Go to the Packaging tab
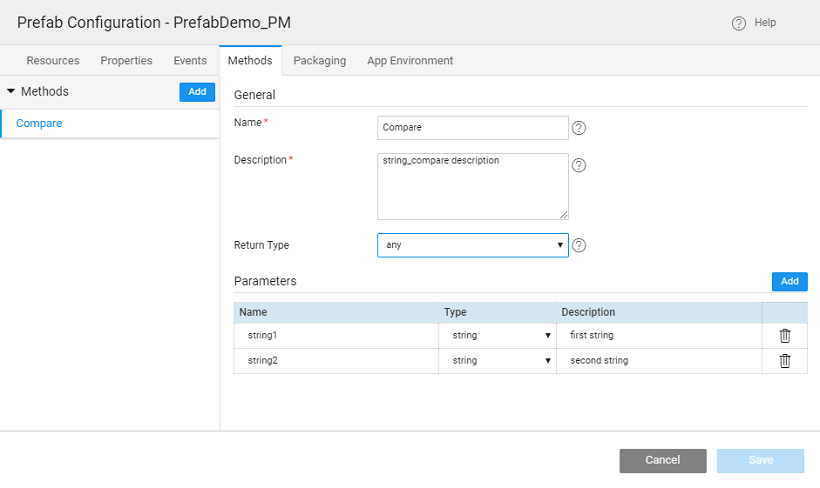Image resolution: width=820 pixels, height=488 pixels. [319, 60]
